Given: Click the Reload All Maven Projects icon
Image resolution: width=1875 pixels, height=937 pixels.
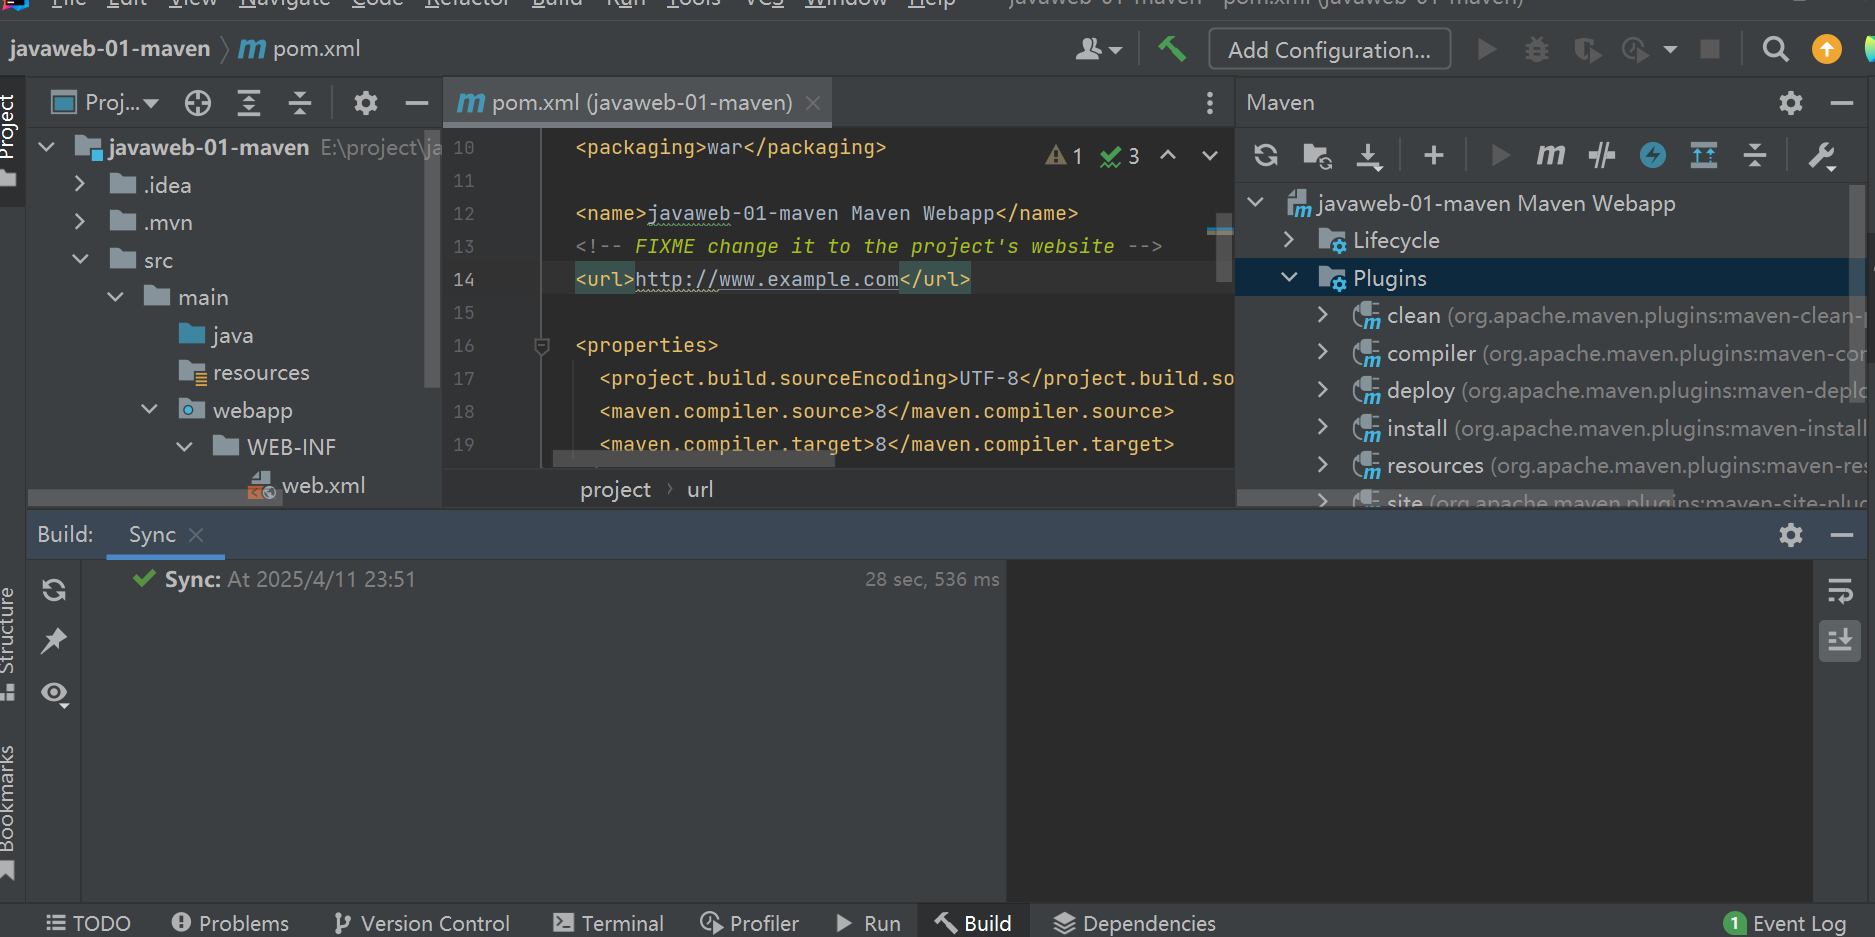Looking at the screenshot, I should click(1266, 155).
